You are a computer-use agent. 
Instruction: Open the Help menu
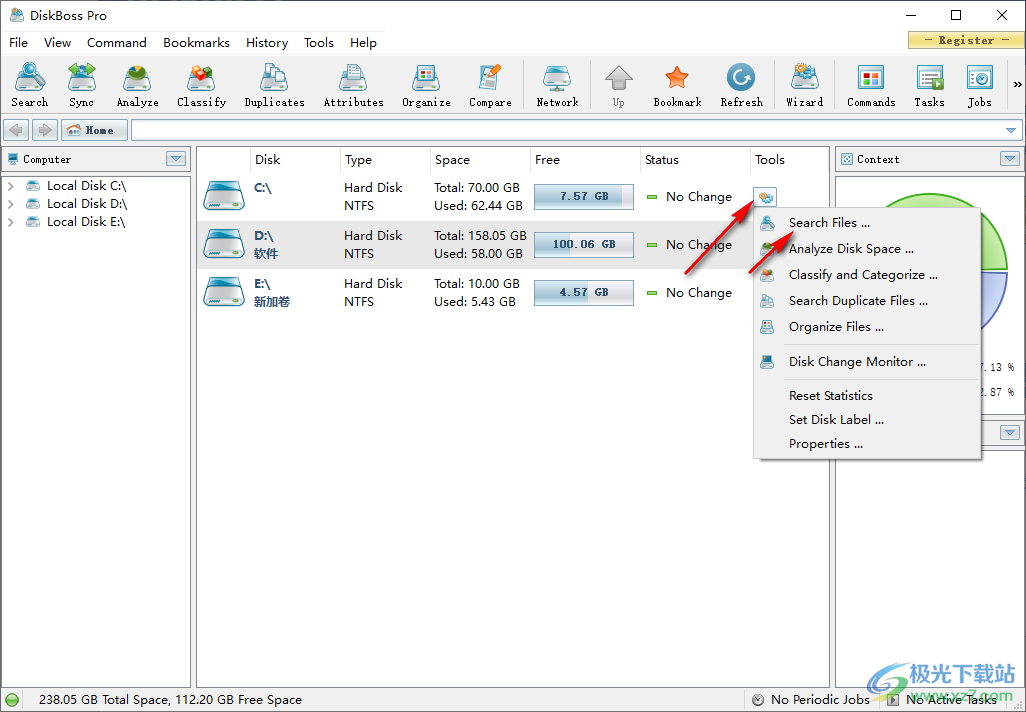(x=363, y=43)
